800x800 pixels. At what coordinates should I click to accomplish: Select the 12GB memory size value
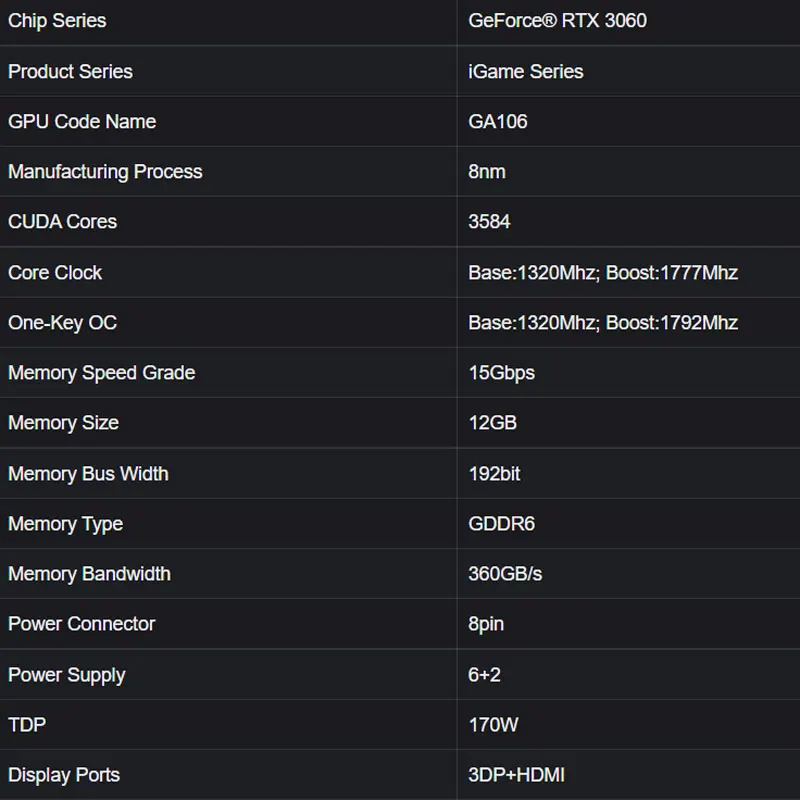click(492, 423)
